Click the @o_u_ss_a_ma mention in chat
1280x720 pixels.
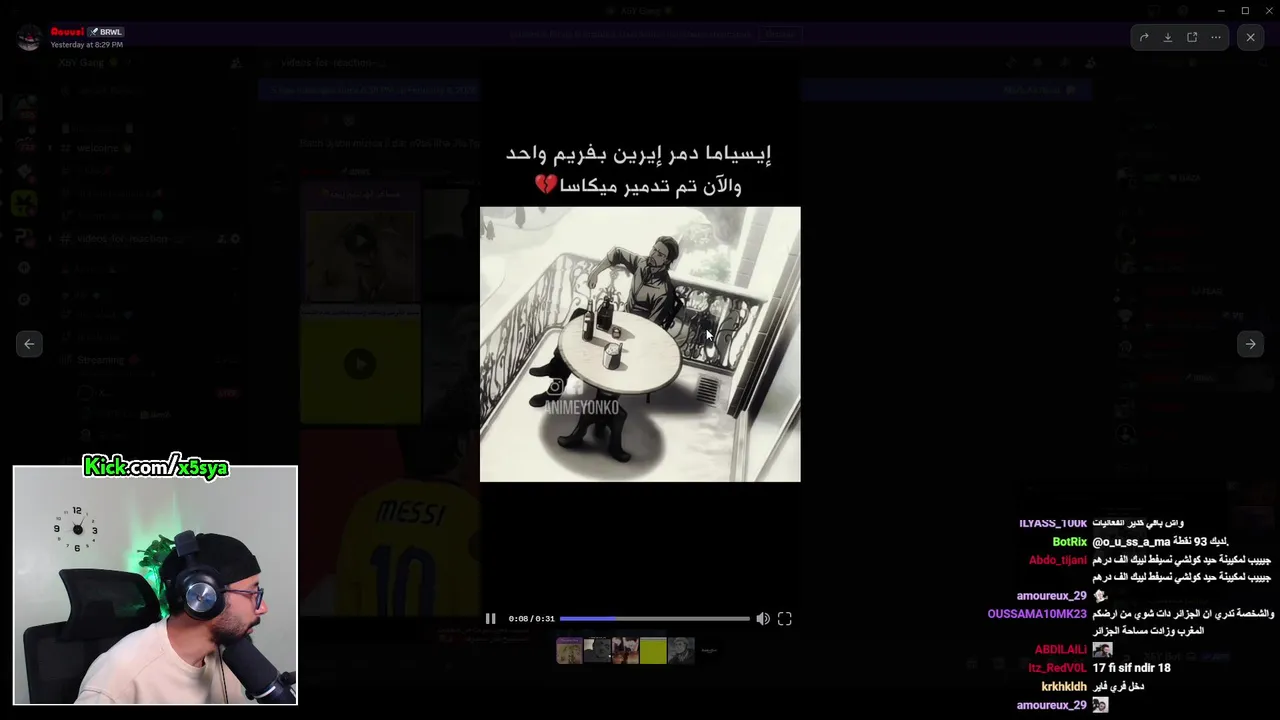(1131, 542)
